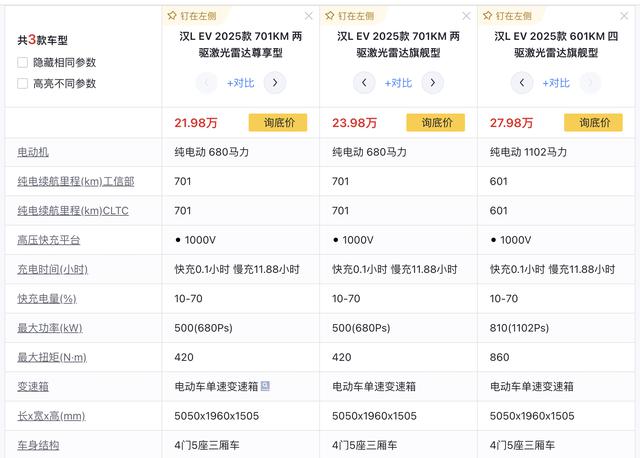
Task: Remove the 601KM 四驱 column from comparison
Action: pos(624,16)
